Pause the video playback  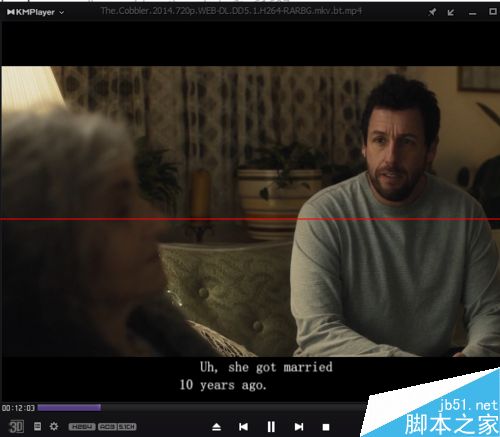tap(271, 426)
